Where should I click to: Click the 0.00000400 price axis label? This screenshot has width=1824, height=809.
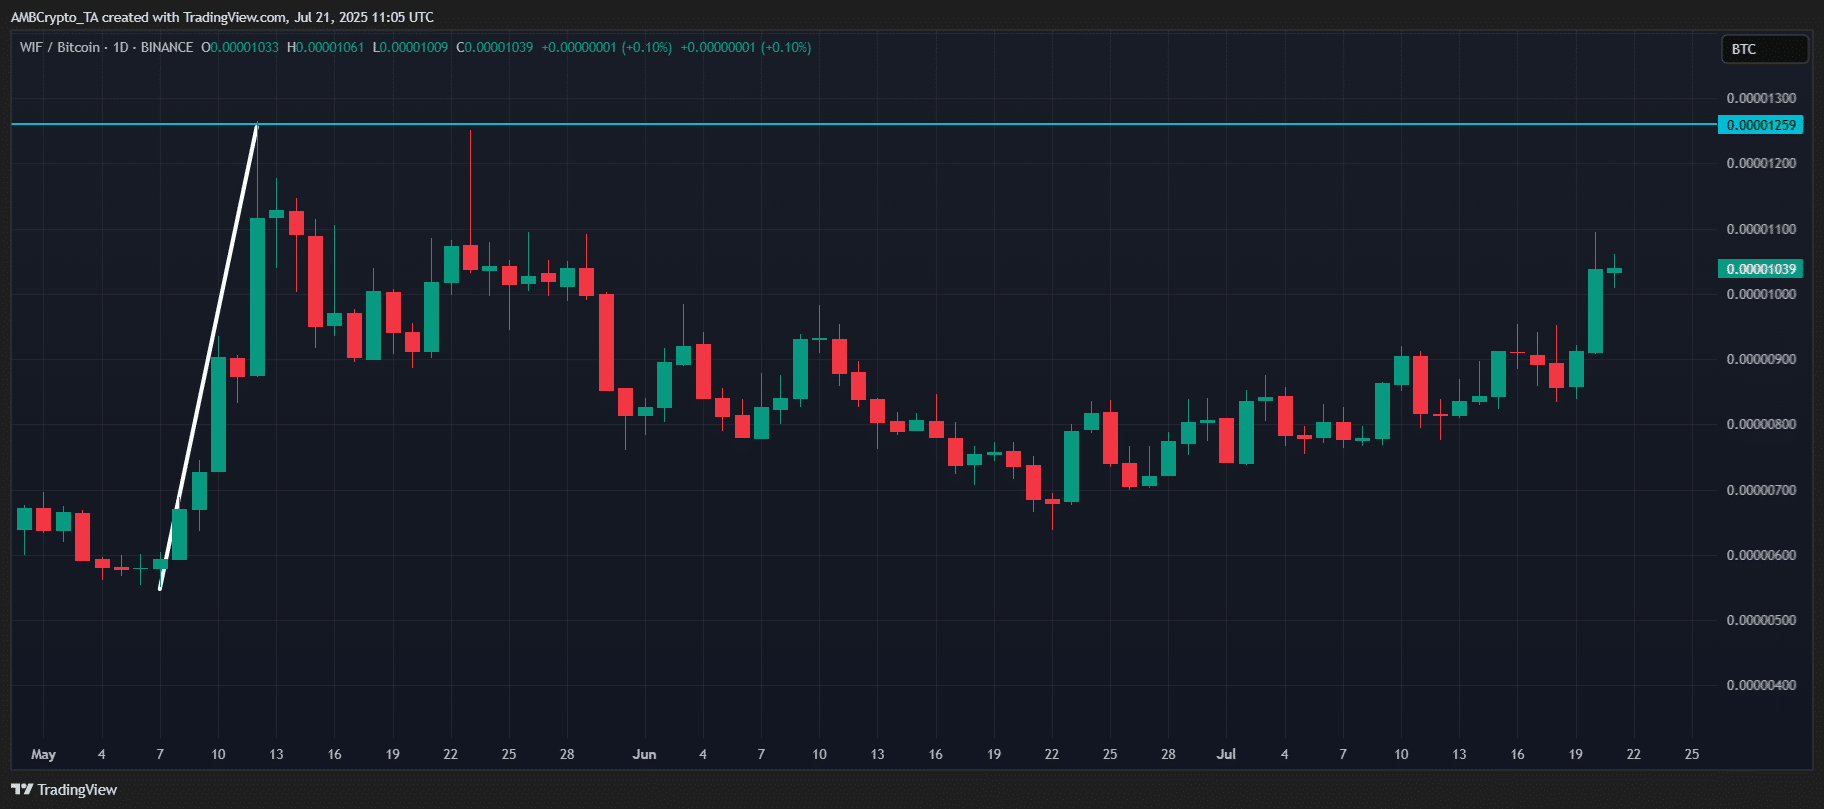tap(1761, 685)
